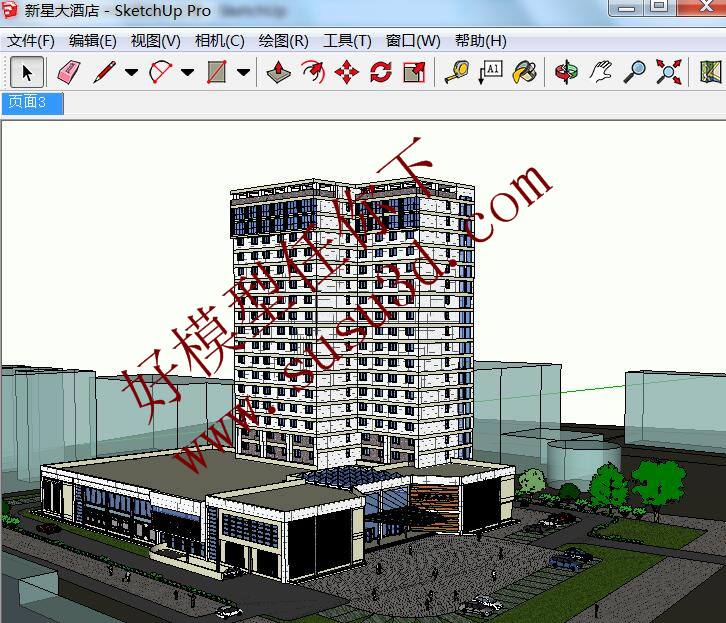Activate the Orbit camera tool
726x623 pixels.
566,72
